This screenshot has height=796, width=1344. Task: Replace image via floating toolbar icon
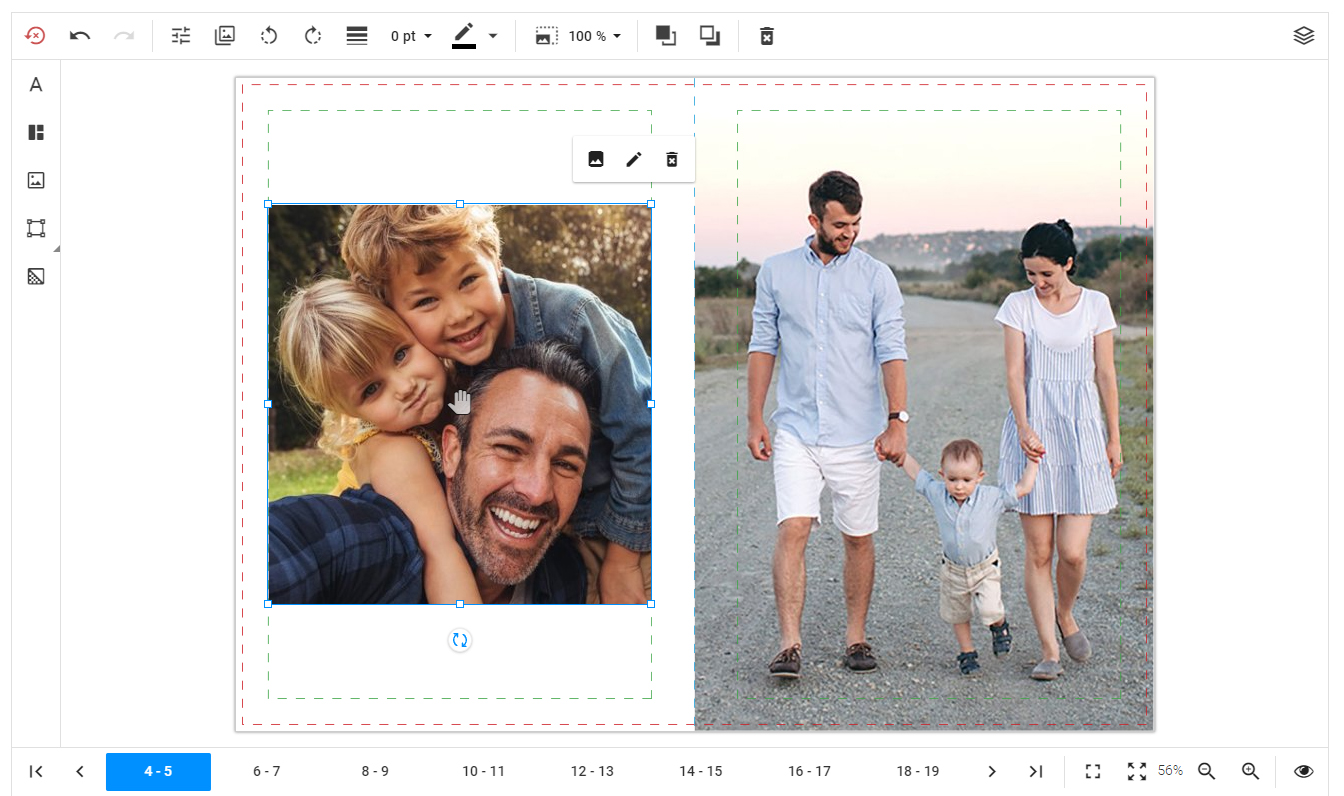pos(596,159)
